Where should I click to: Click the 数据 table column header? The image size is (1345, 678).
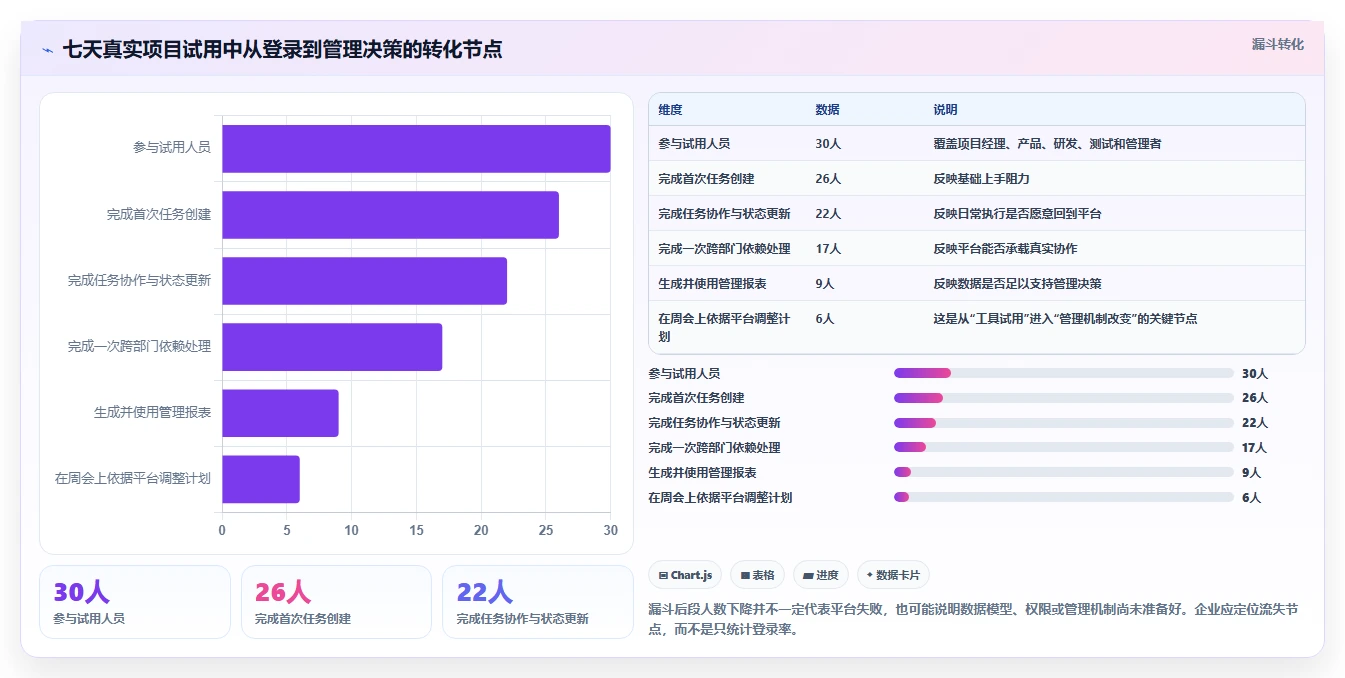pyautogui.click(x=828, y=110)
